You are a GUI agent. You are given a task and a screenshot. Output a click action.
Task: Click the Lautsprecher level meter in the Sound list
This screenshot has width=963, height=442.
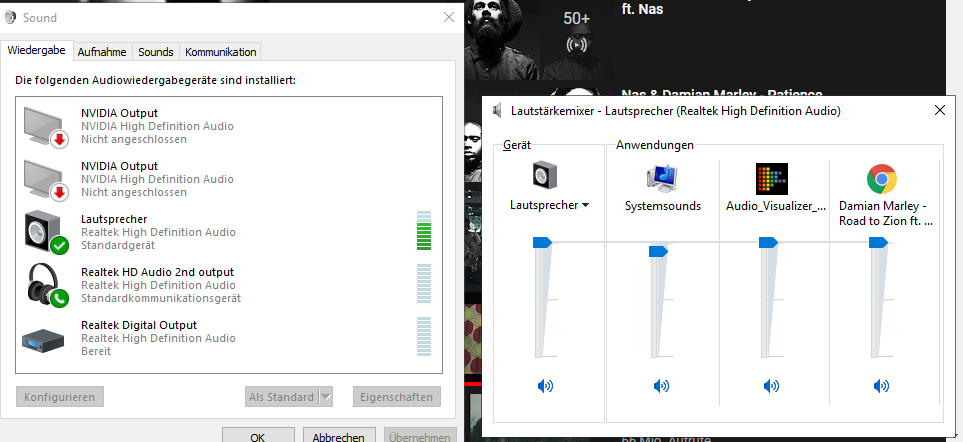pos(424,231)
